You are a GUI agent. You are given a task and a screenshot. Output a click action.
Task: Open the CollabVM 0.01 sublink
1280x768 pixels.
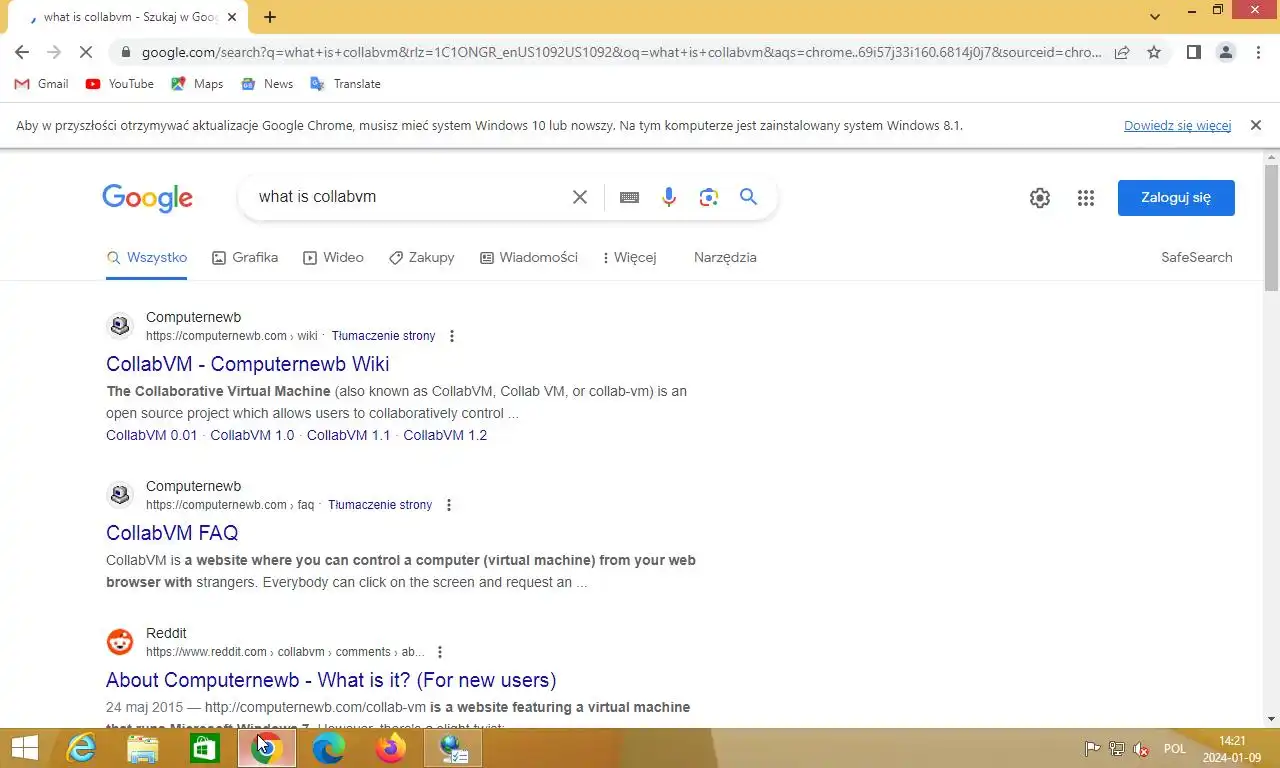(152, 435)
